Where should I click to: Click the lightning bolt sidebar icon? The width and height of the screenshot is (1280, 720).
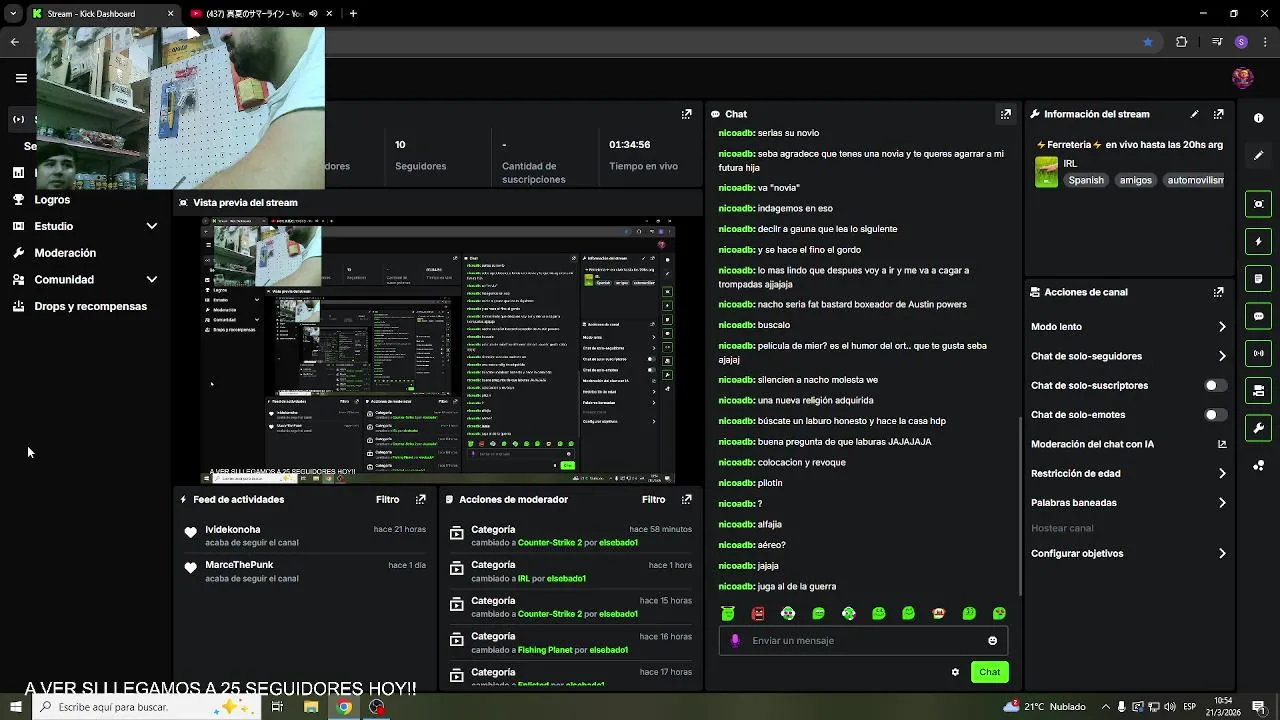tap(1258, 241)
